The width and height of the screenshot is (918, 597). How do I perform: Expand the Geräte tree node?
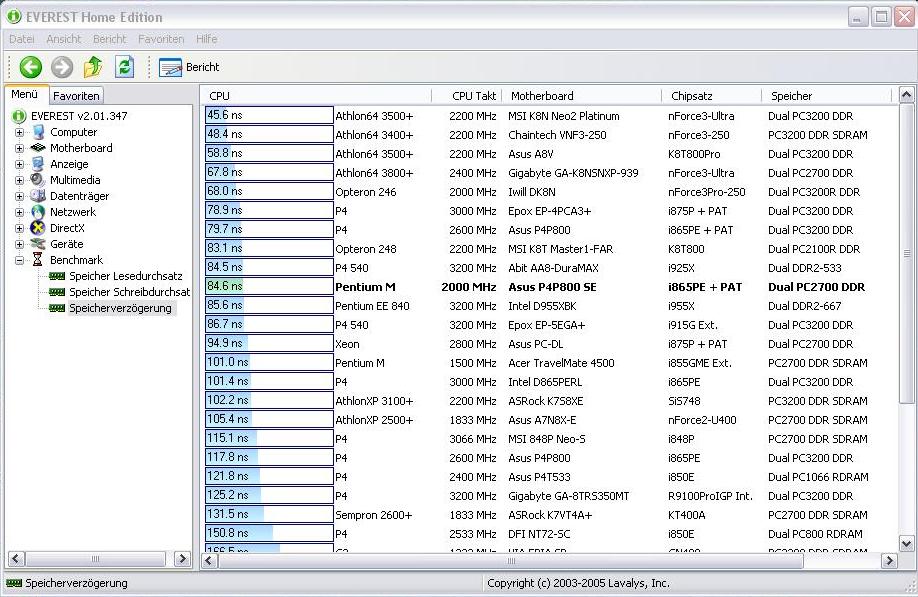(x=19, y=244)
